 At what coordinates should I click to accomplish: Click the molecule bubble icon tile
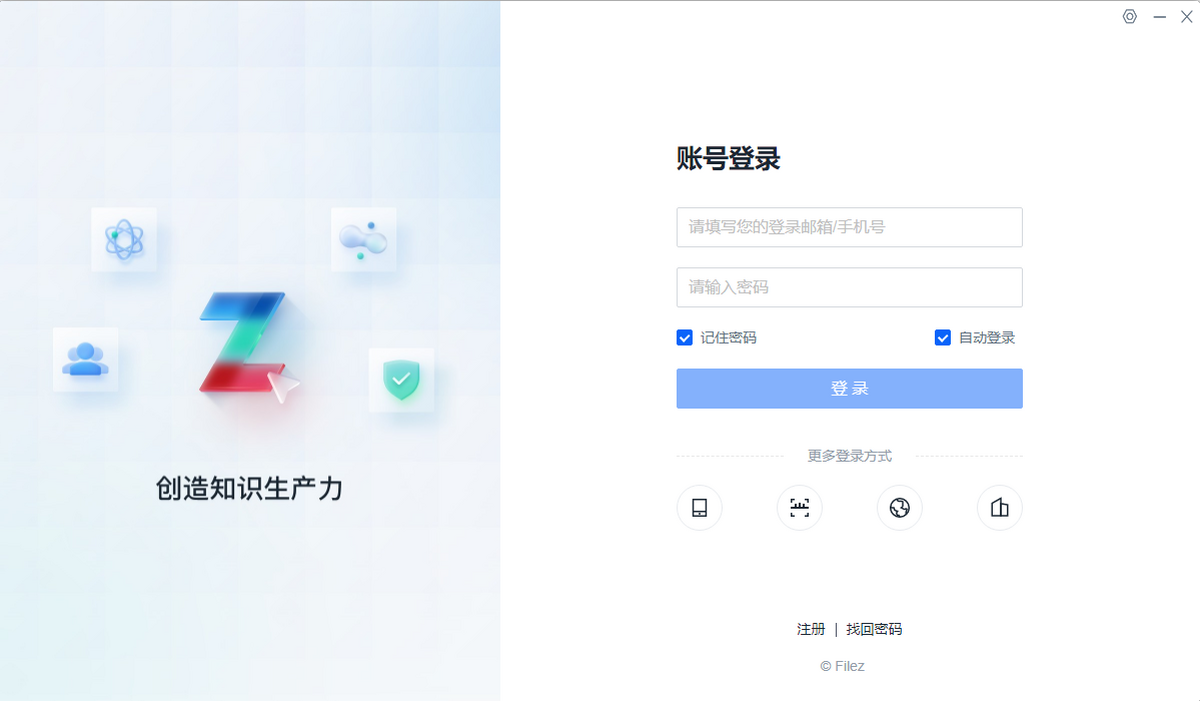363,239
